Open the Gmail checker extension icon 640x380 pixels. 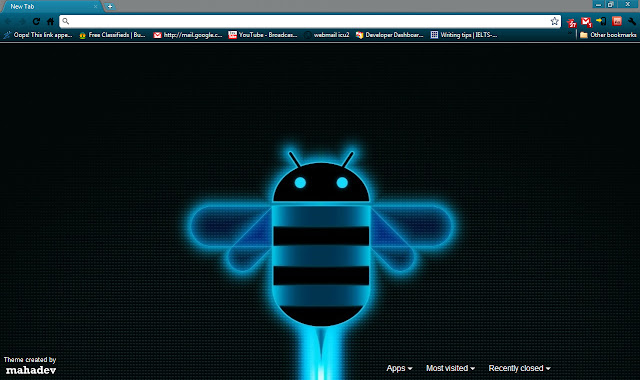coord(587,22)
